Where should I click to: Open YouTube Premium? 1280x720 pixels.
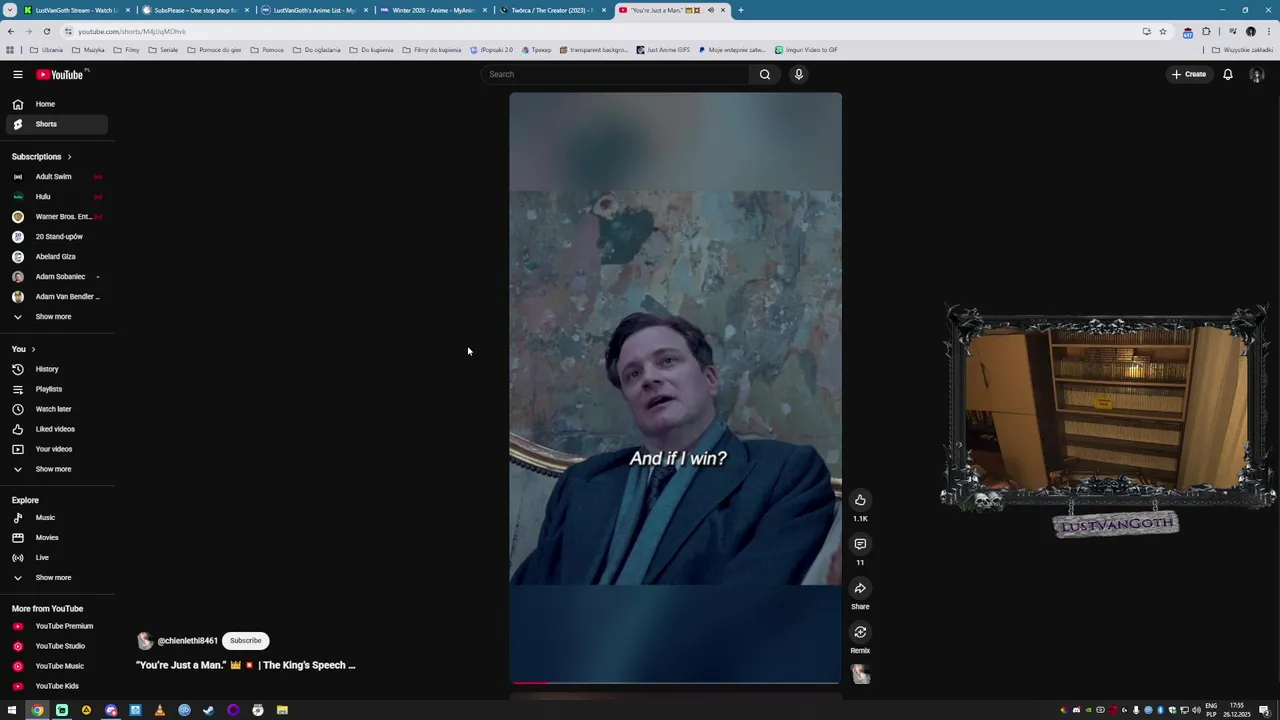click(55, 626)
